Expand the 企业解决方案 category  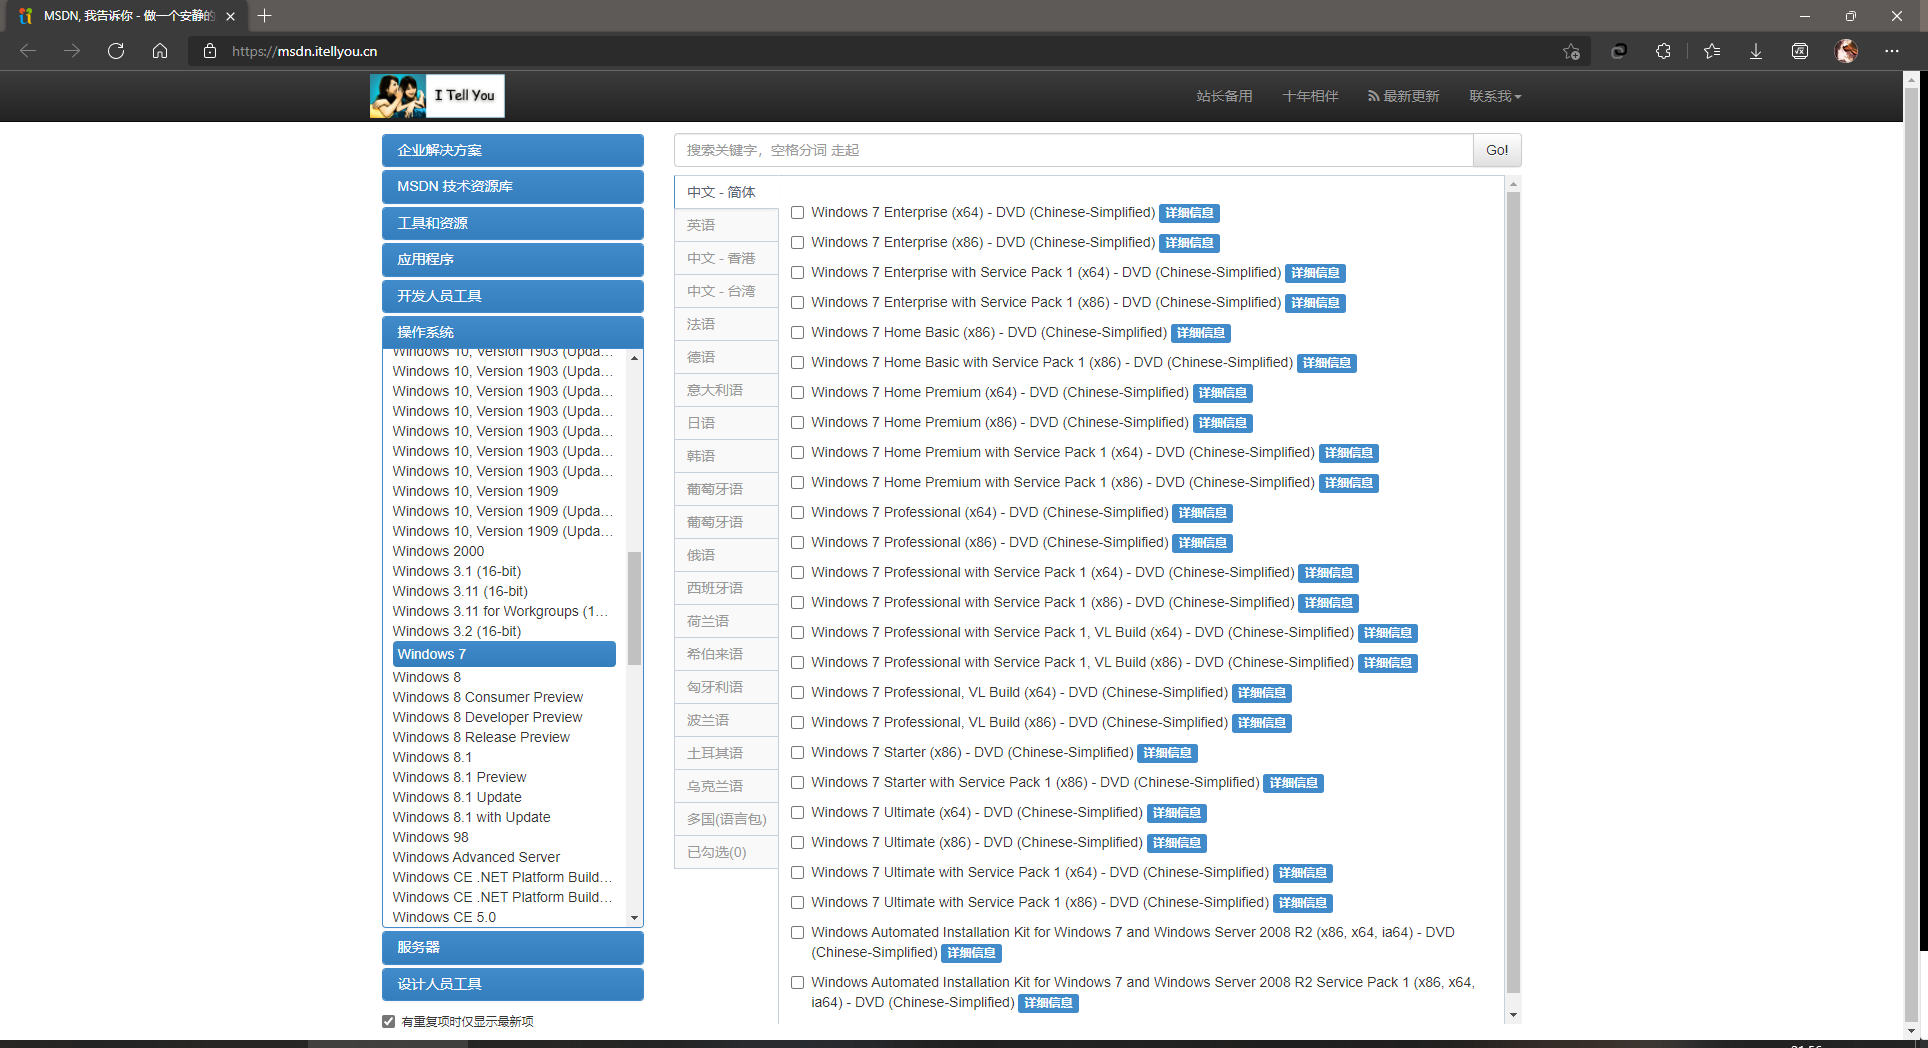(x=513, y=150)
